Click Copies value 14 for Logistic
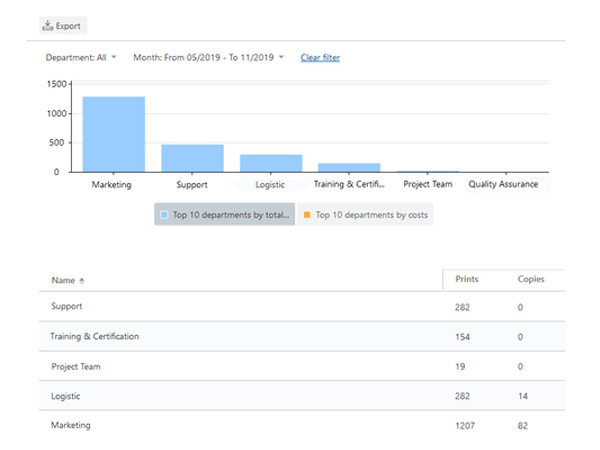This screenshot has width=600, height=450. point(523,396)
